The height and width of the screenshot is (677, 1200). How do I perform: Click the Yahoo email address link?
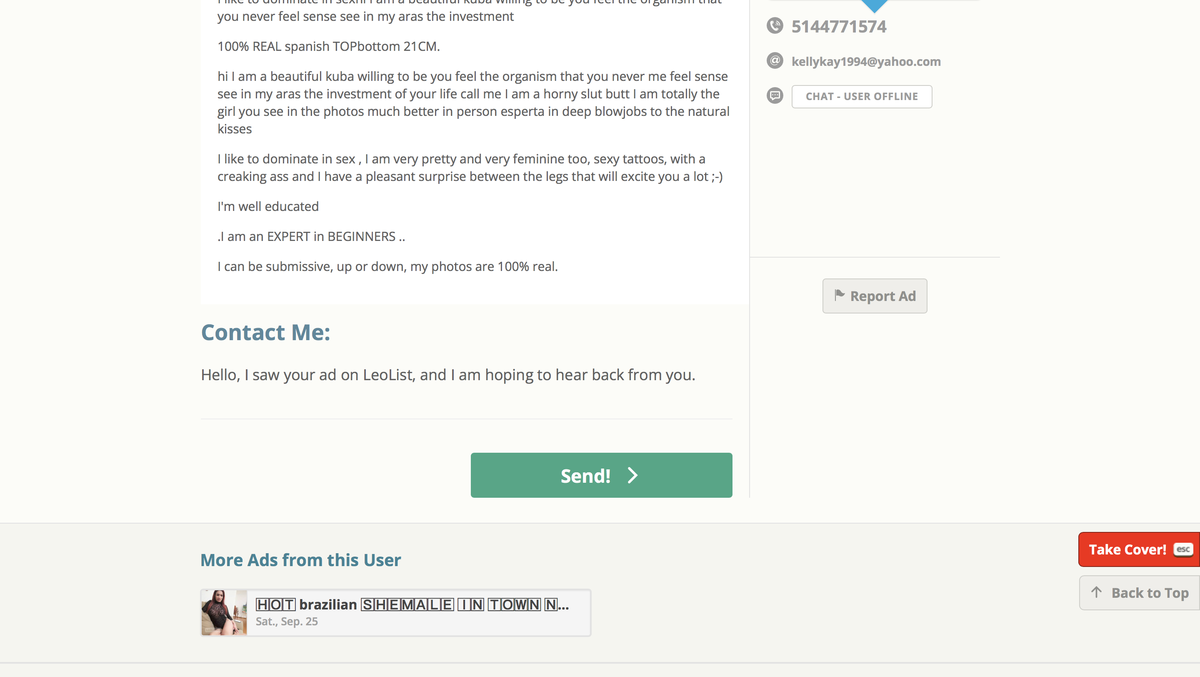coord(866,61)
